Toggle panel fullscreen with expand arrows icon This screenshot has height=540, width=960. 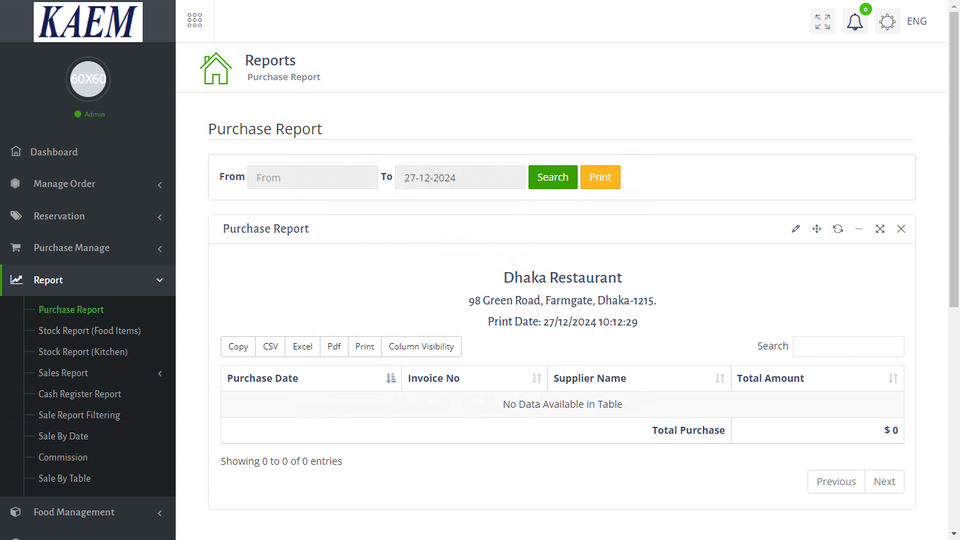(880, 229)
